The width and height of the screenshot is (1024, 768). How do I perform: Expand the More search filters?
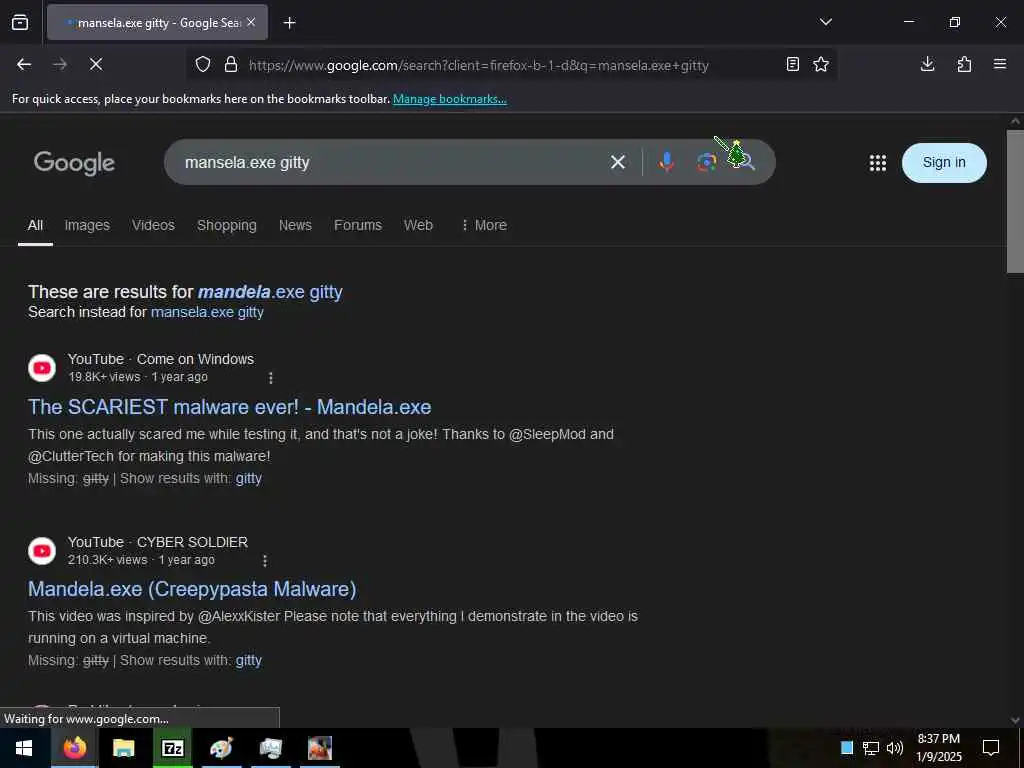484,225
